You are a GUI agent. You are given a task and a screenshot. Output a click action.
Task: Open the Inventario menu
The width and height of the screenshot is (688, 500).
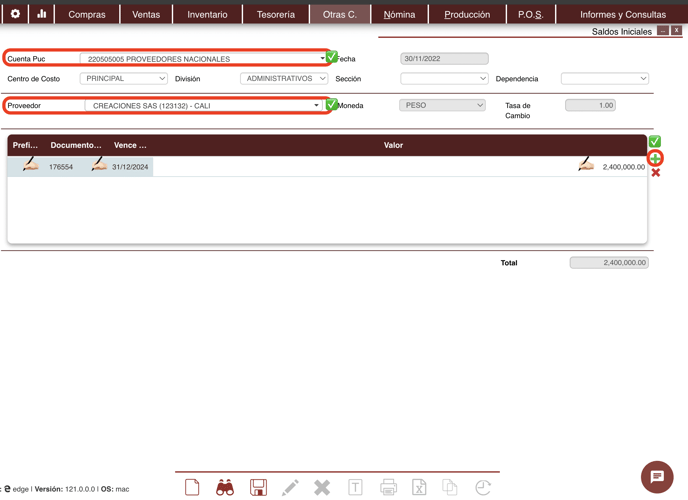[x=207, y=15]
